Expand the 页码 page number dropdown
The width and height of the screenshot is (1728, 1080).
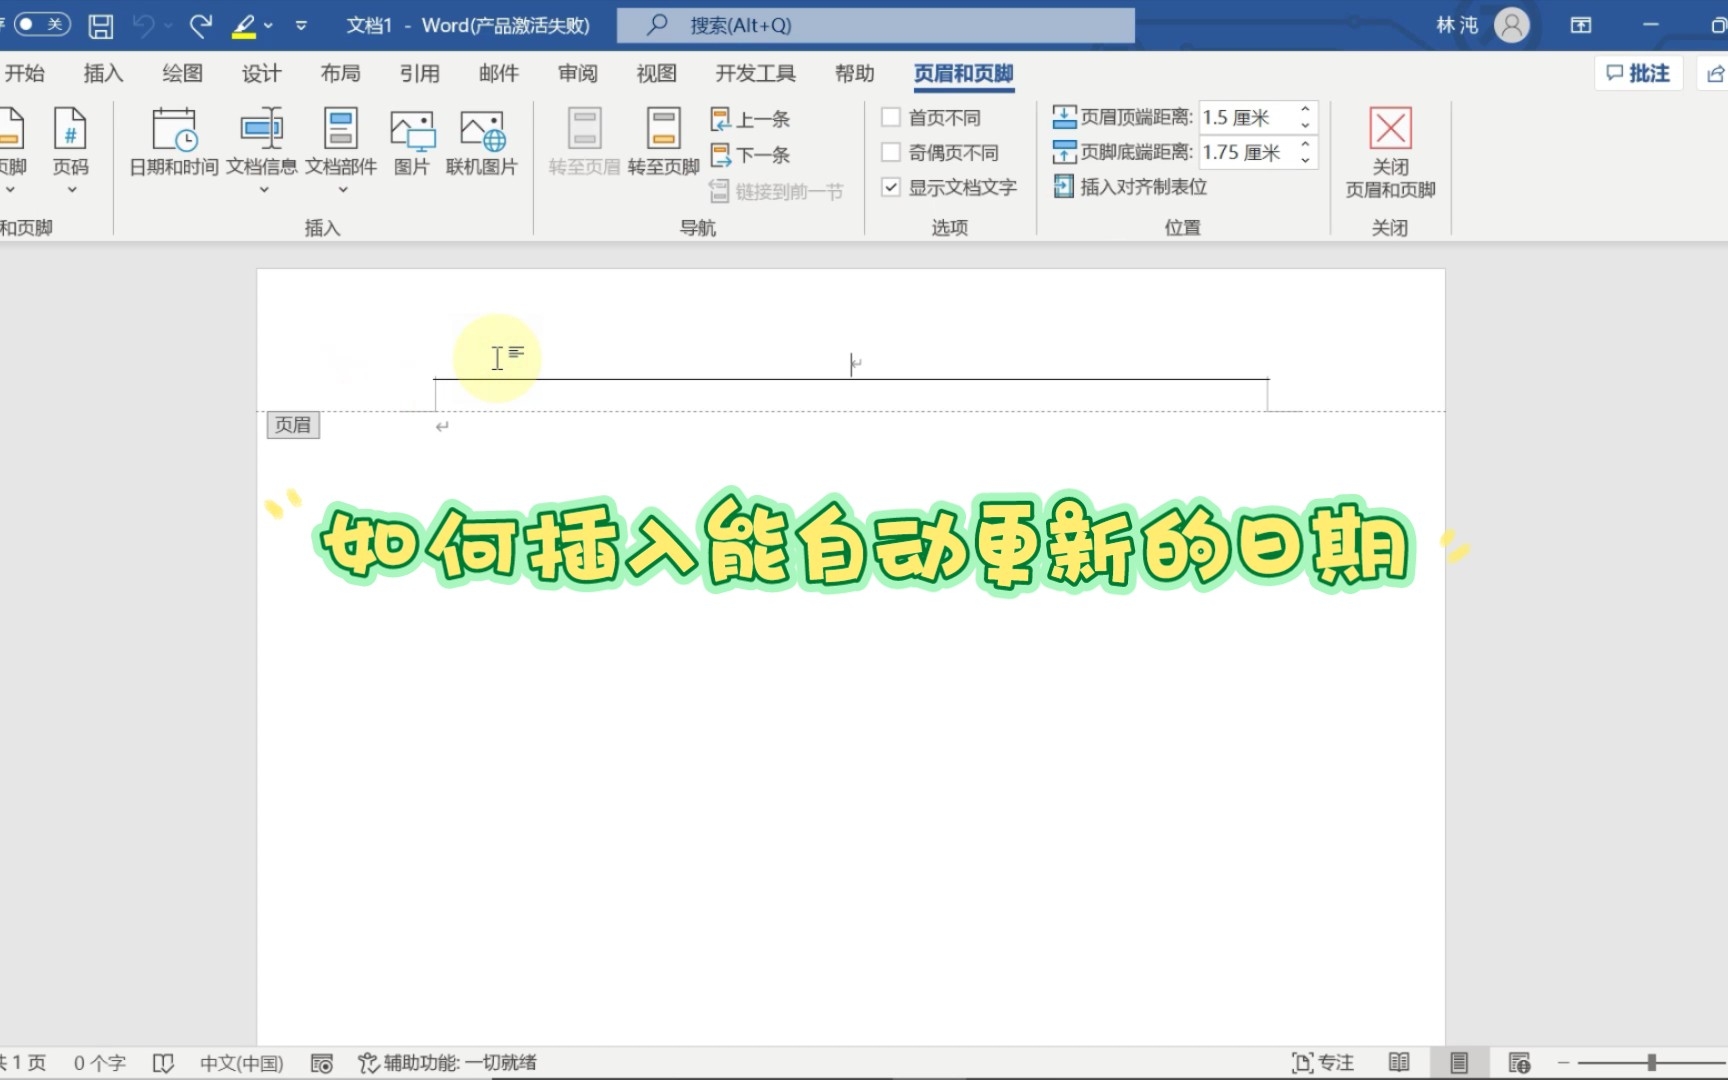click(70, 188)
